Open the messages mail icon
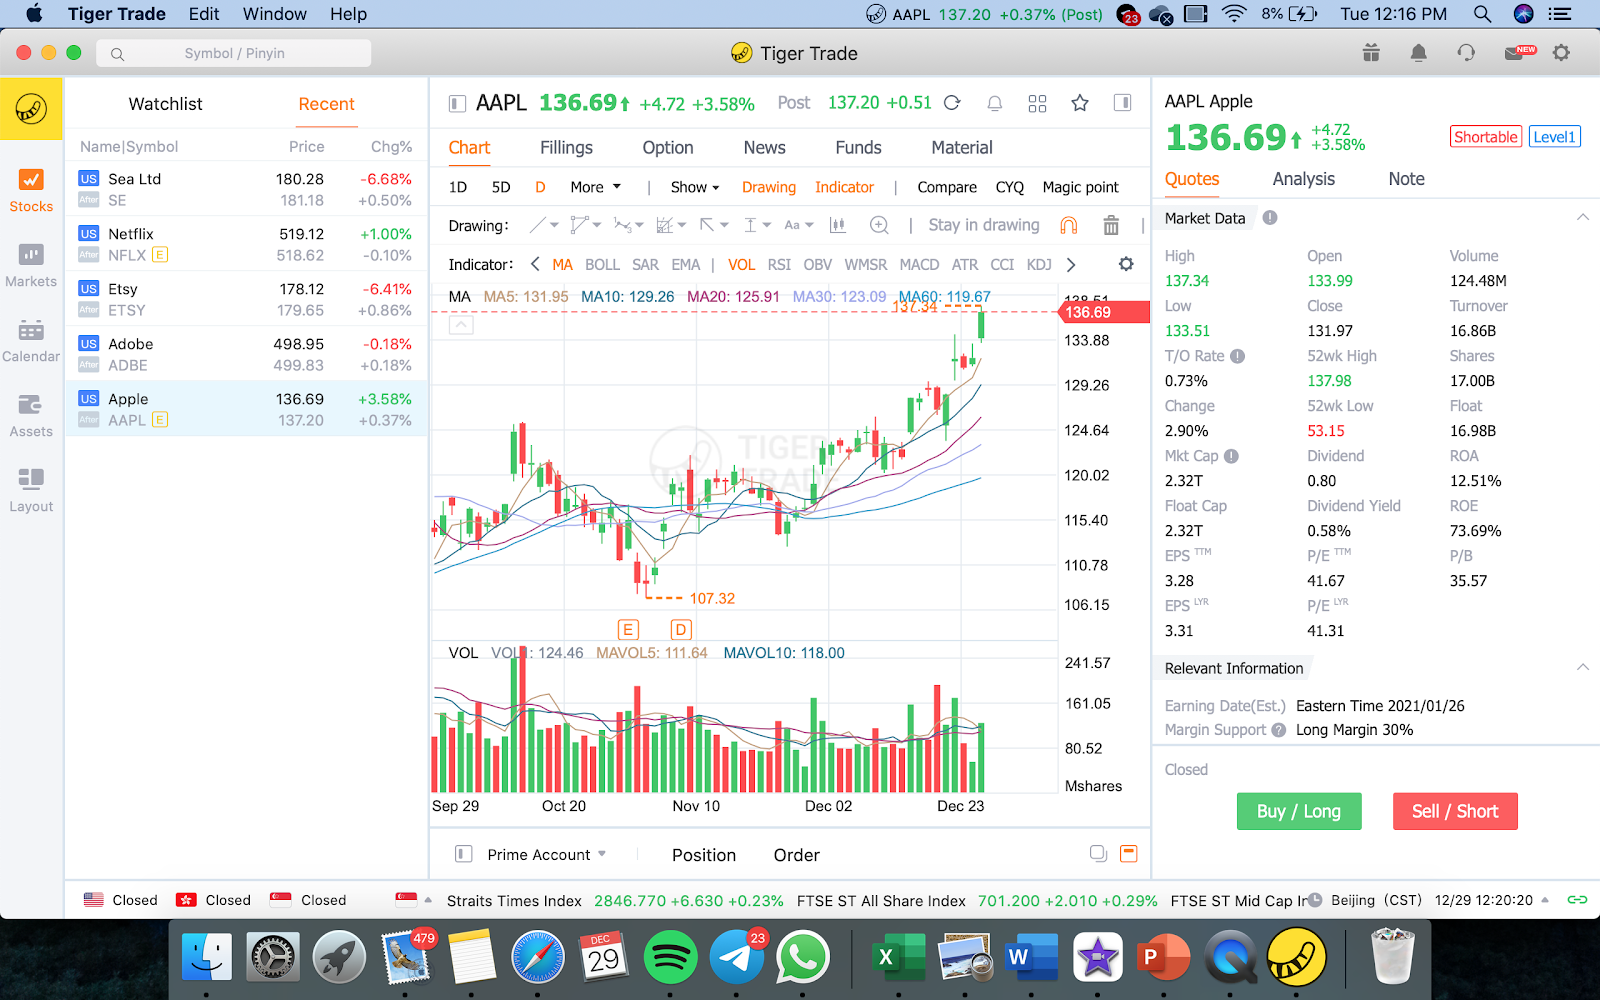 1519,53
